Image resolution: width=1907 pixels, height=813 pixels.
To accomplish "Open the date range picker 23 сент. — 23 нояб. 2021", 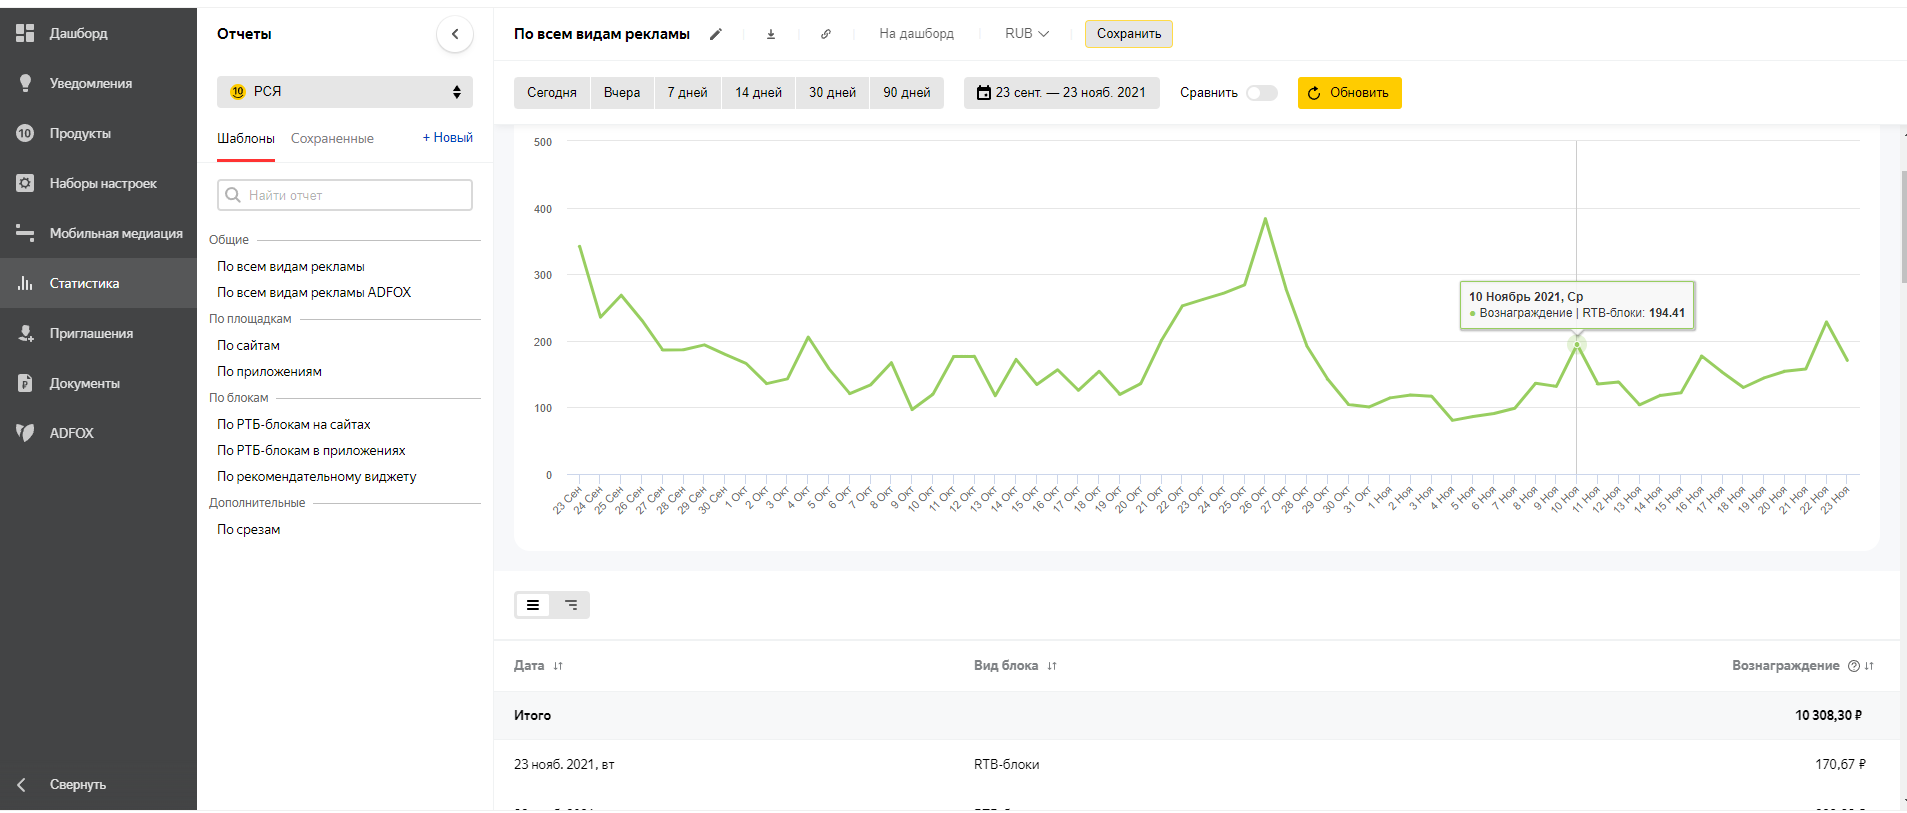I will pos(1062,93).
